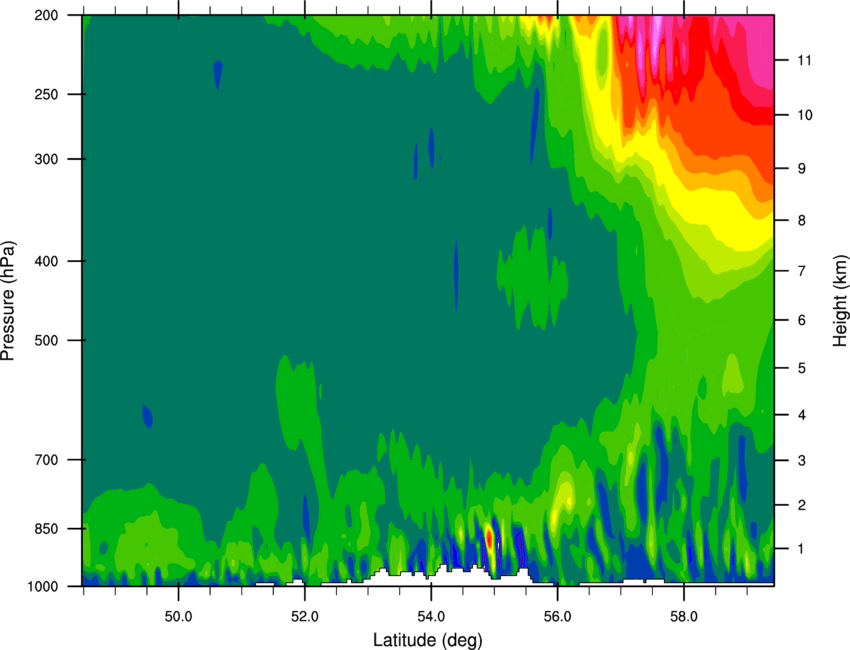Pick the 2 km height label
This screenshot has width=850, height=650.
point(802,505)
